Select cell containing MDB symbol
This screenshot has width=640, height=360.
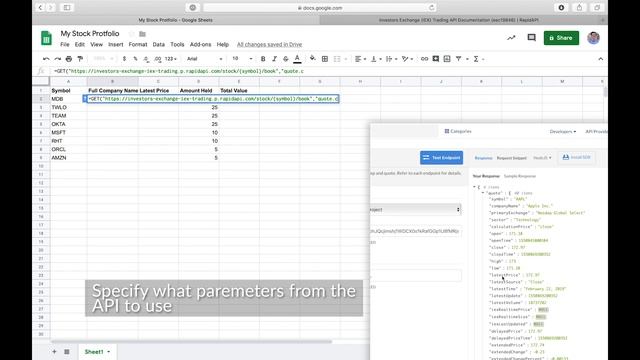[x=68, y=99]
